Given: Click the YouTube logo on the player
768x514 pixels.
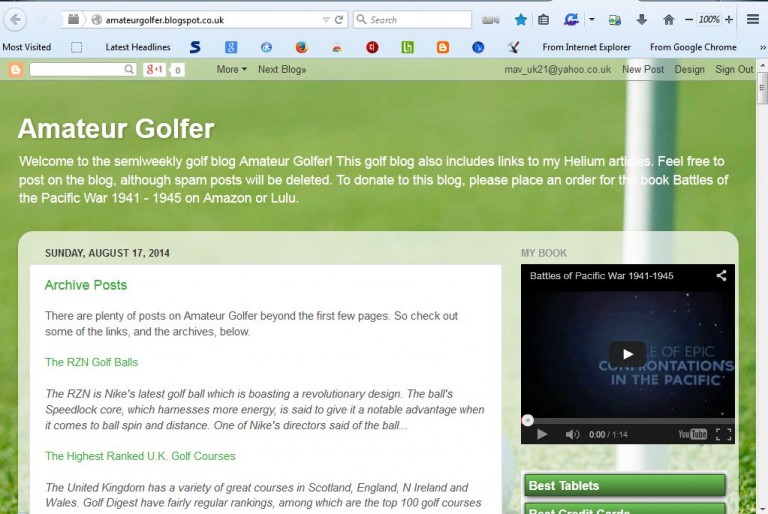Looking at the screenshot, I should pos(692,434).
